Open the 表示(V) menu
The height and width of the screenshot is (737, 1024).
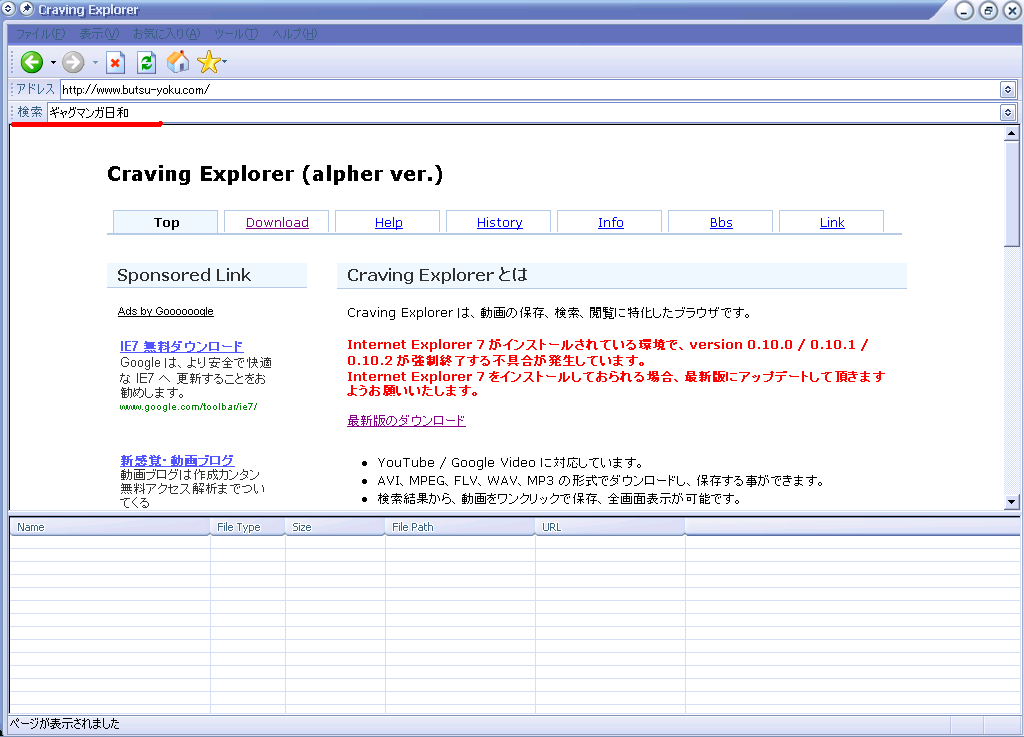[x=99, y=34]
